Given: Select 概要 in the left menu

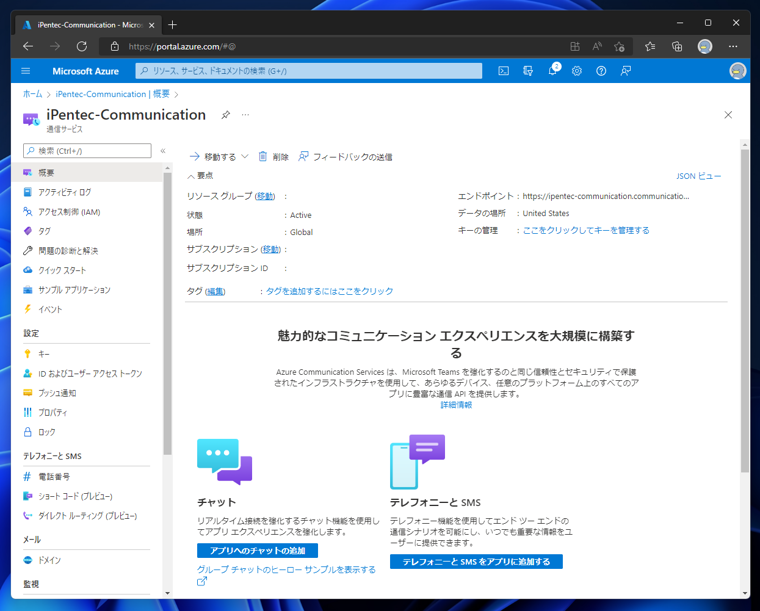Looking at the screenshot, I should [87, 172].
